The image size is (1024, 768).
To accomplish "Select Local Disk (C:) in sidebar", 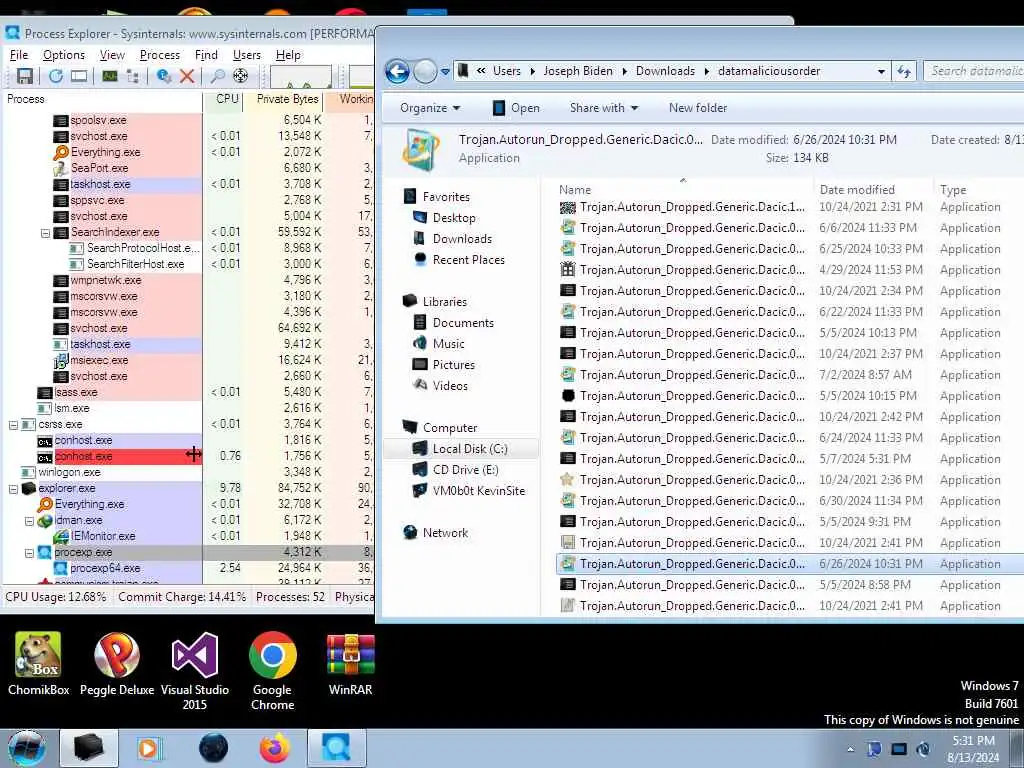I will tap(470, 449).
